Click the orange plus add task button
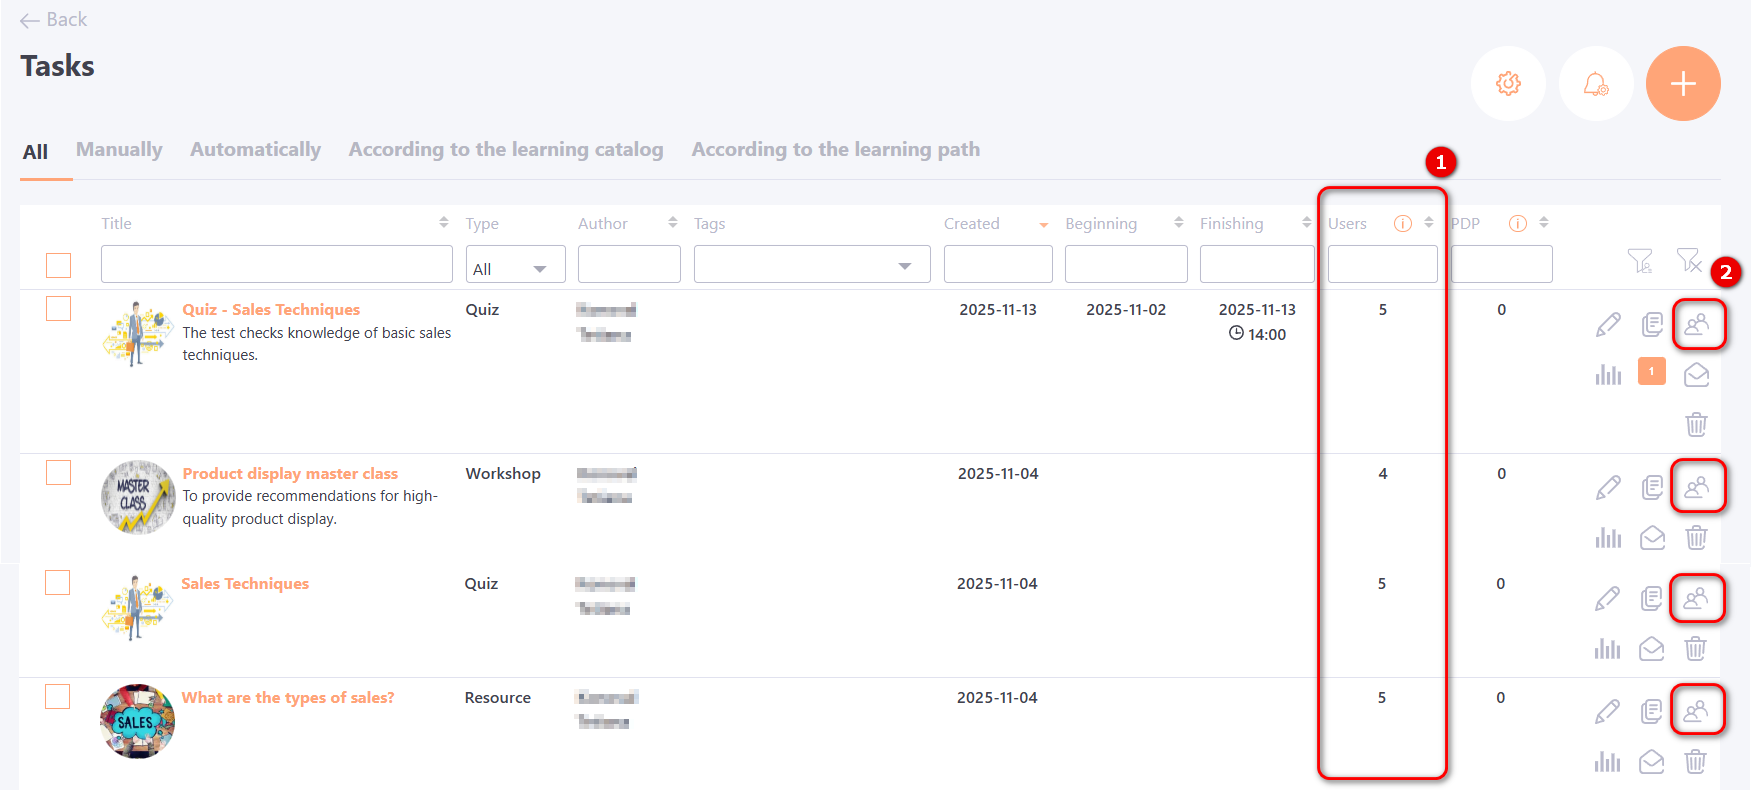 [x=1682, y=84]
